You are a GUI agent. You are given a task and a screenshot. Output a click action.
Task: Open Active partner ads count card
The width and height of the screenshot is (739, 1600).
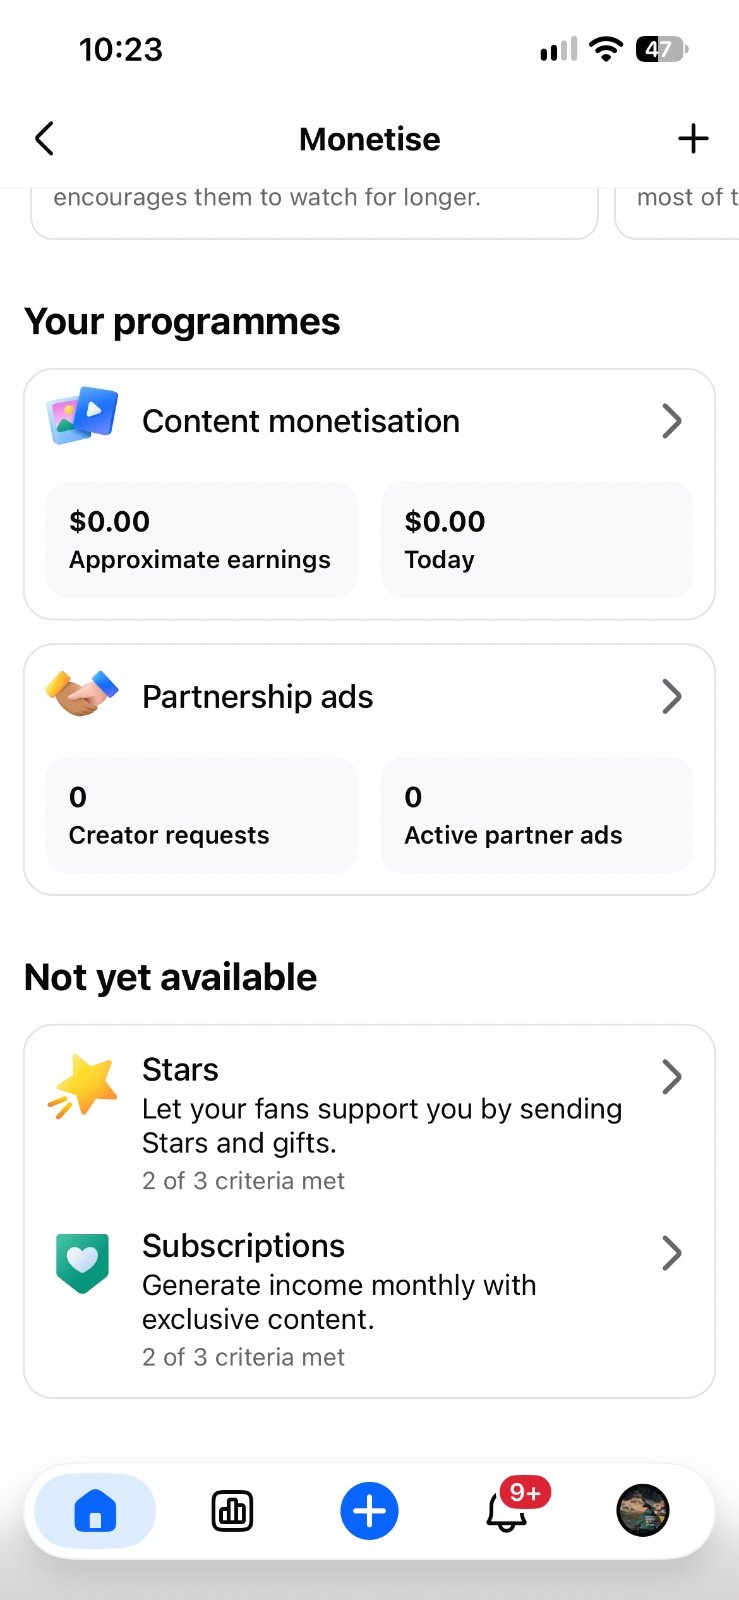click(x=537, y=815)
